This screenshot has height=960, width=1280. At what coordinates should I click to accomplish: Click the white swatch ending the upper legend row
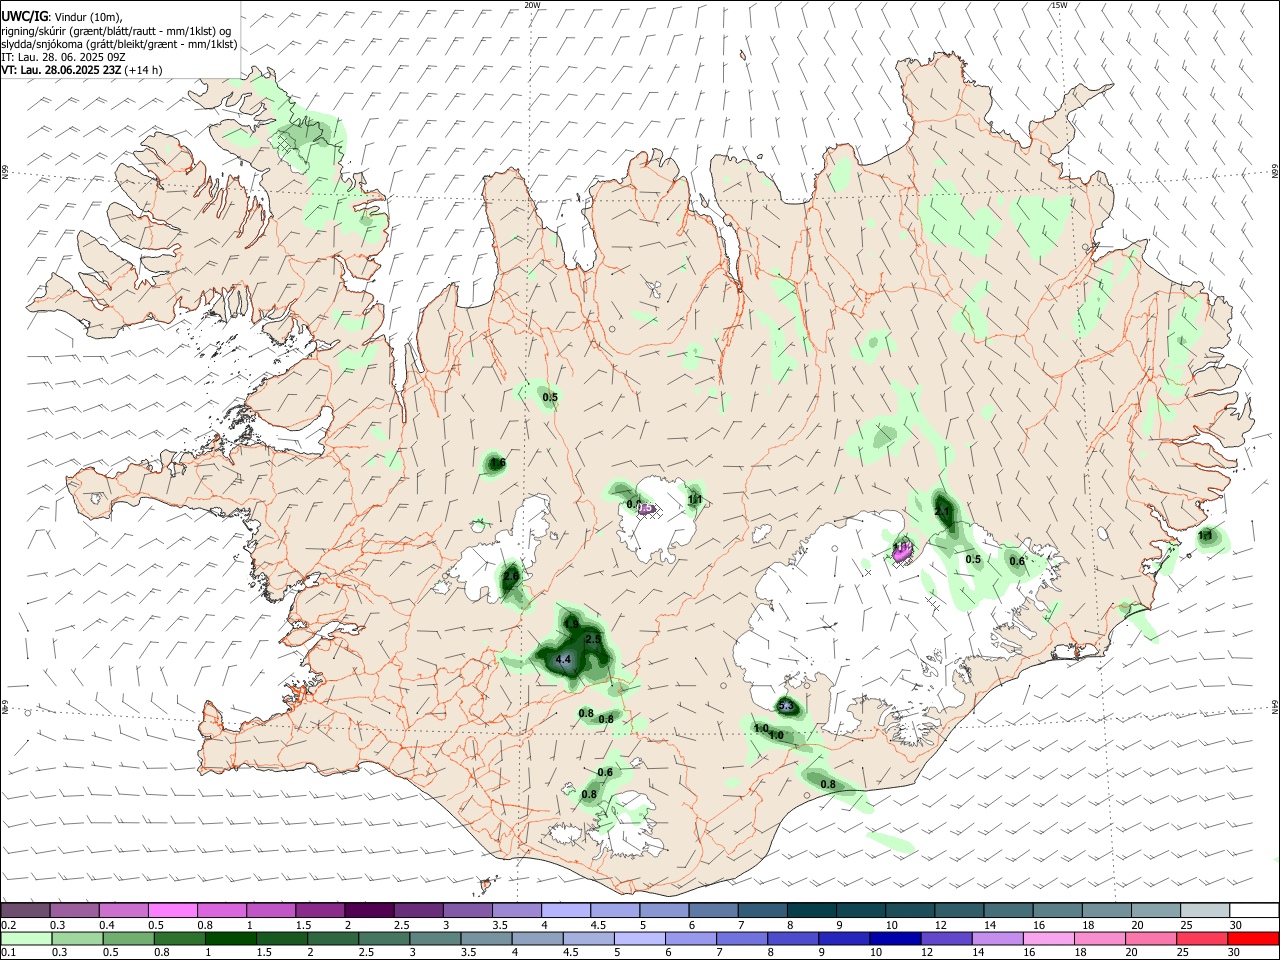(x=1254, y=911)
